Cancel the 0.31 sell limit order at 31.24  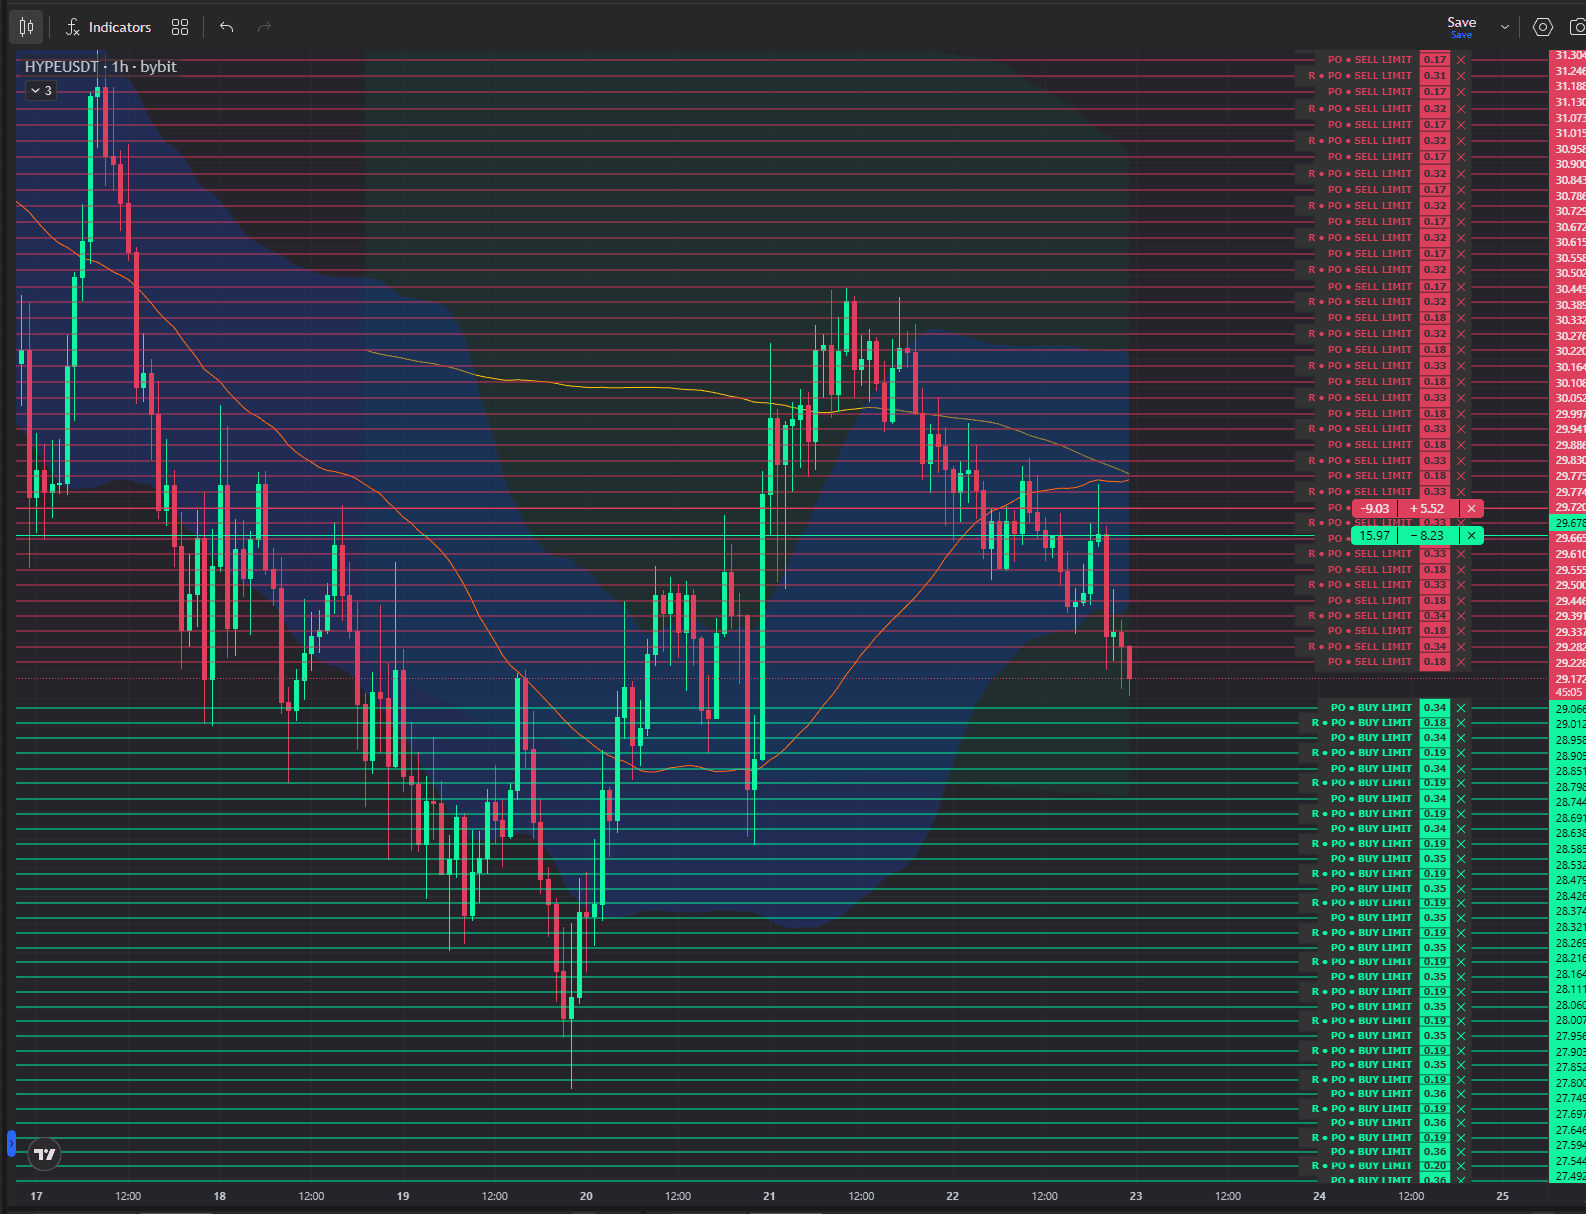pos(1461,76)
